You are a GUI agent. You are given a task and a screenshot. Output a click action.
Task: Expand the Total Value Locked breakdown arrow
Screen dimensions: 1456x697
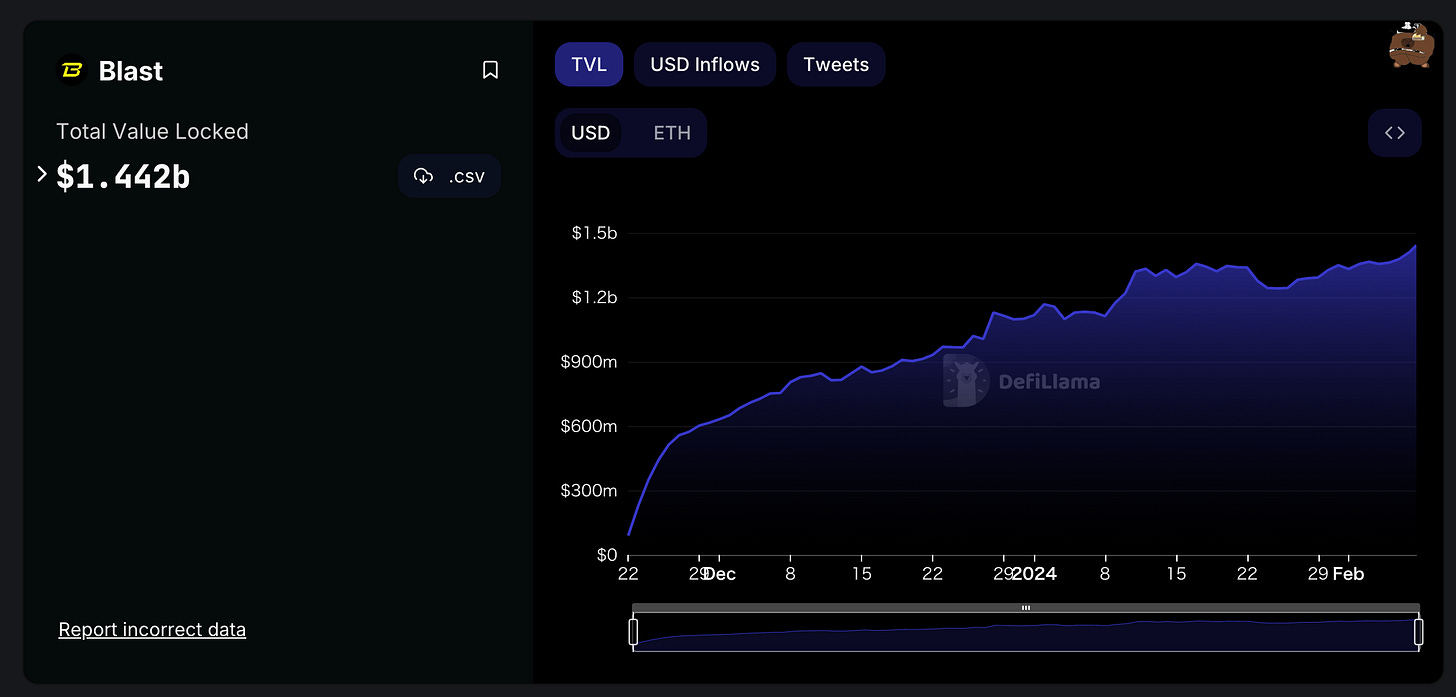[x=42, y=175]
